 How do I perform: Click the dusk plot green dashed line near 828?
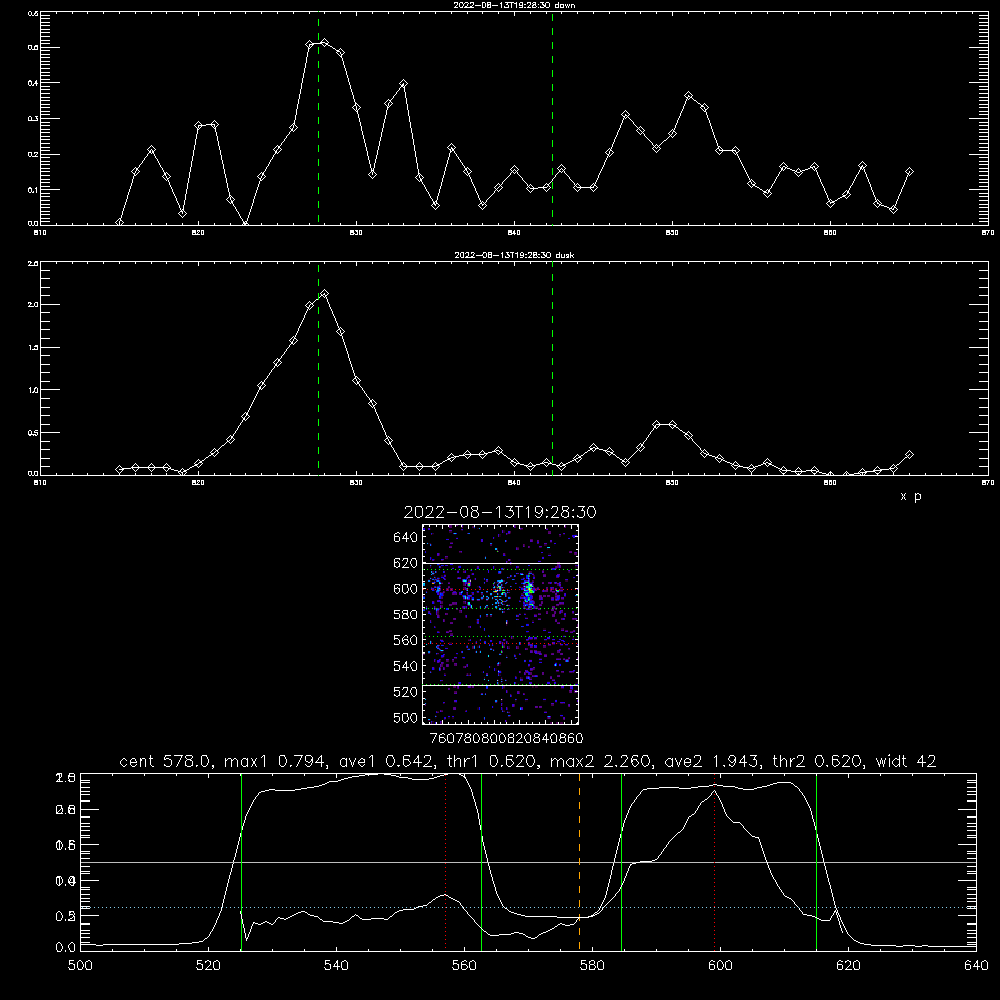tap(318, 368)
